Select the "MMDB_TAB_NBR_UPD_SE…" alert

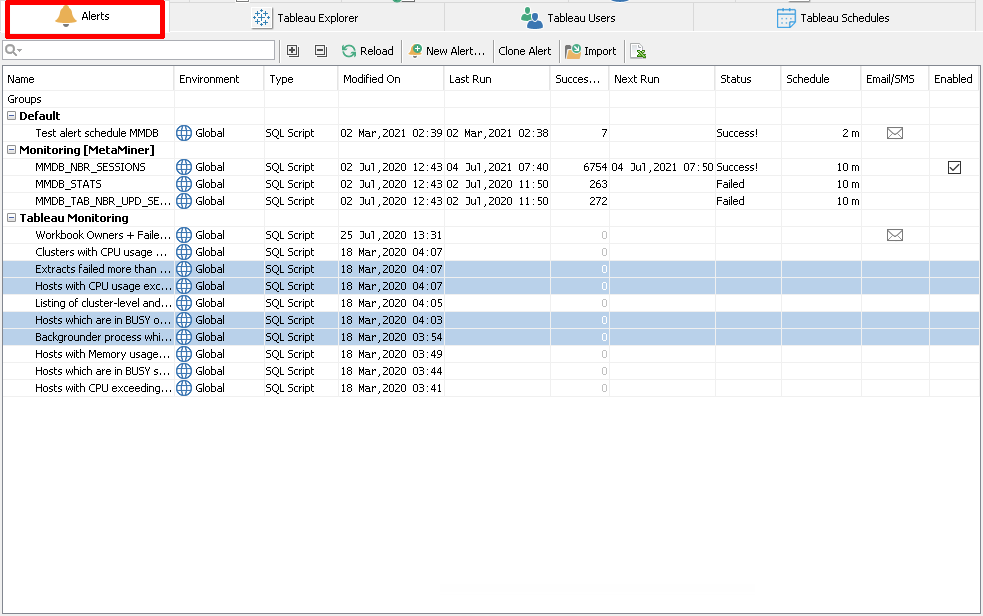pyautogui.click(x=103, y=201)
